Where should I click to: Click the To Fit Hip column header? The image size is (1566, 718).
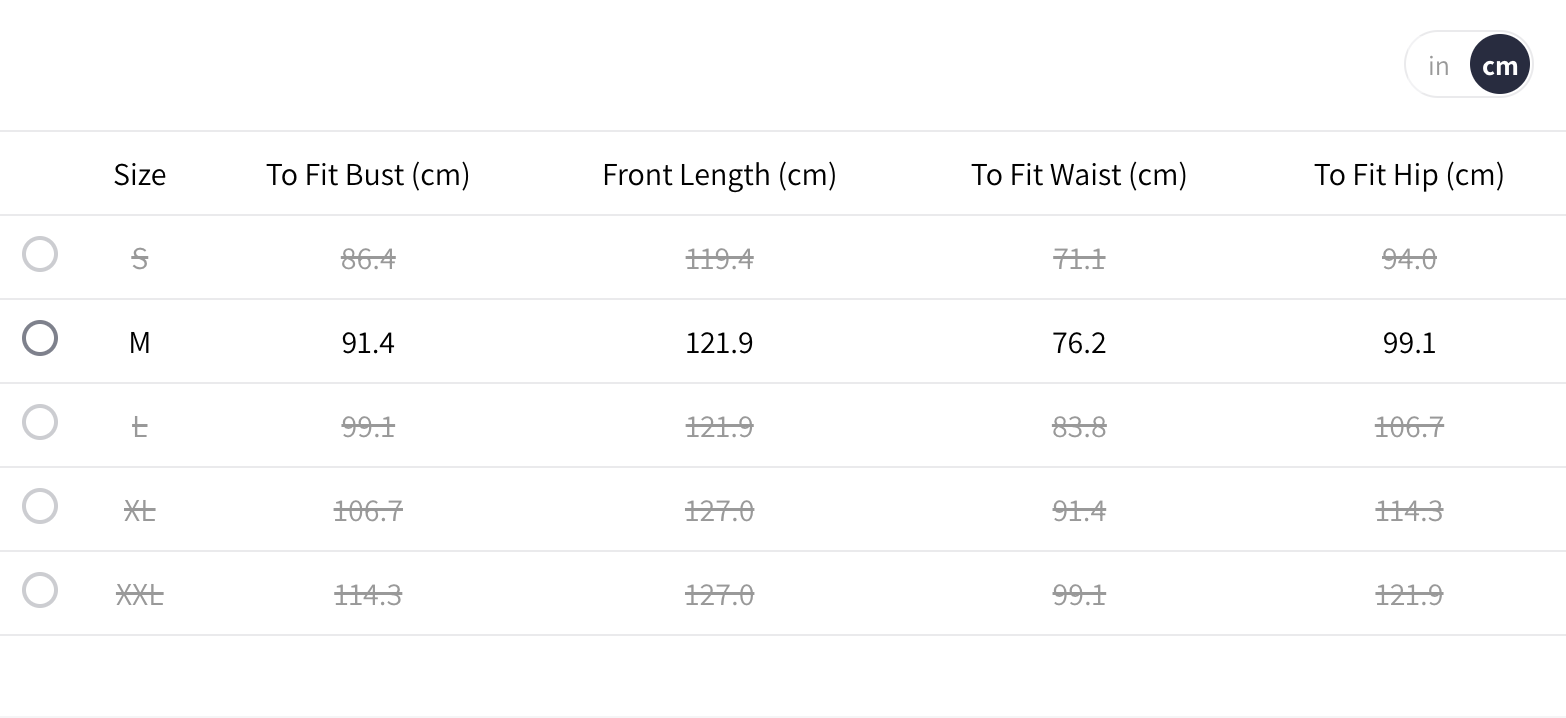tap(1409, 175)
